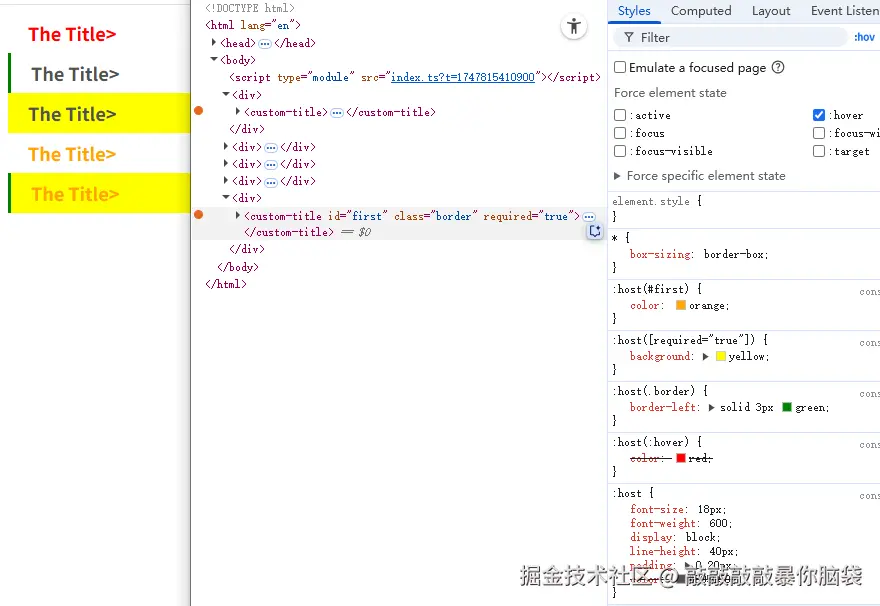The height and width of the screenshot is (606, 880).
Task: Open help icon for Emulate a focused page
Action: (x=778, y=67)
